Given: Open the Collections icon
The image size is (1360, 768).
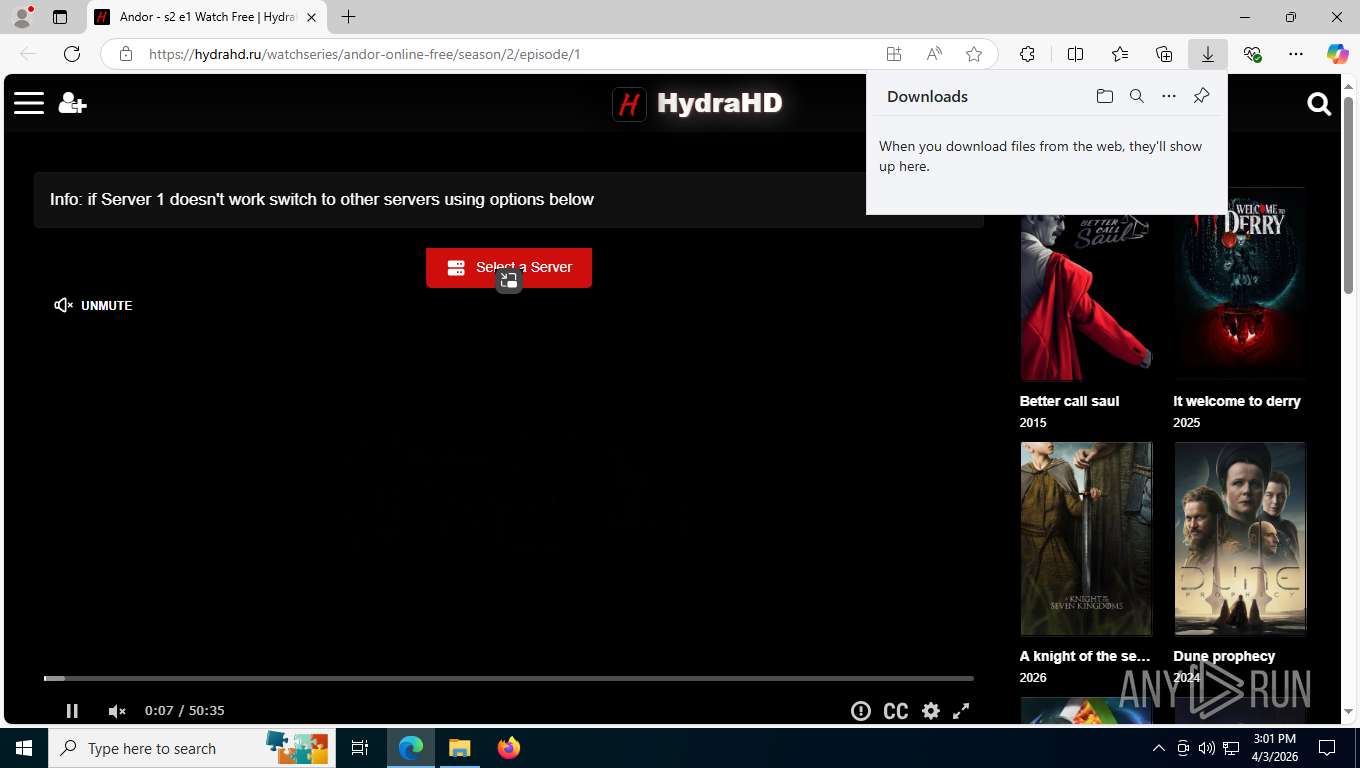Looking at the screenshot, I should pyautogui.click(x=1164, y=54).
